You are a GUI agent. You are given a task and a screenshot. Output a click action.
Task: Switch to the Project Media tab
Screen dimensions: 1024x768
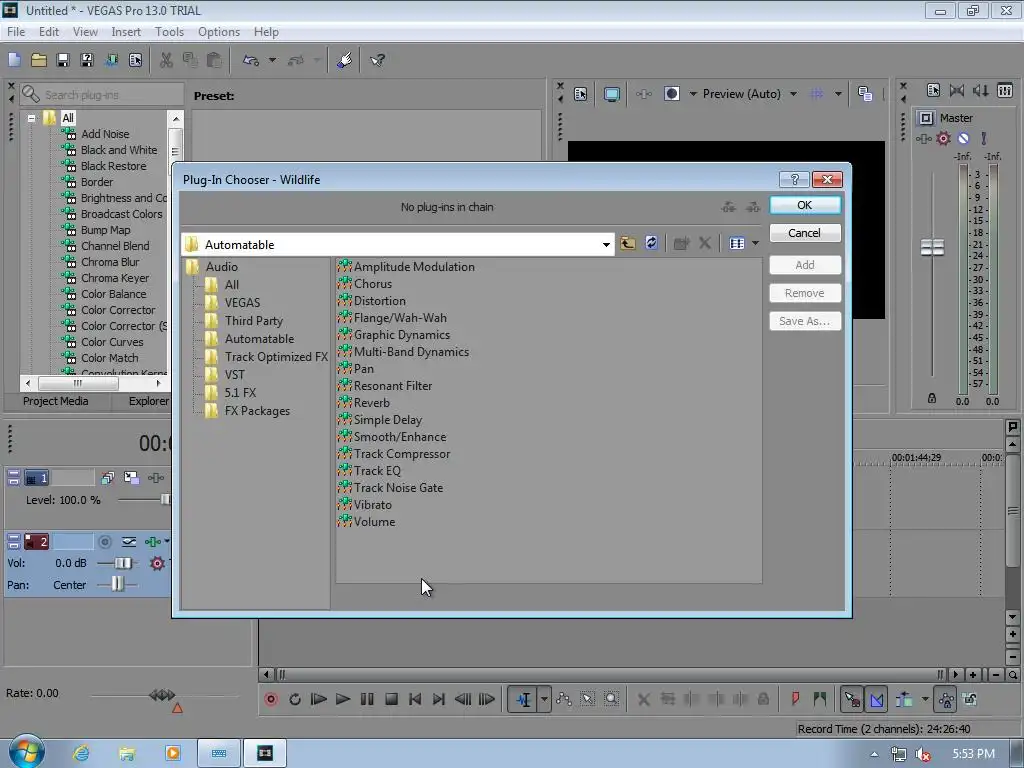[56, 401]
